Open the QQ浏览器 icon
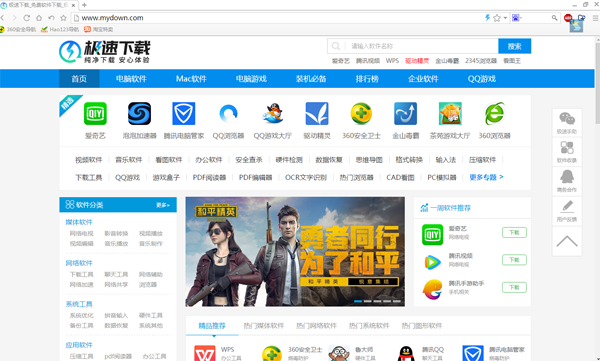 tap(228, 114)
